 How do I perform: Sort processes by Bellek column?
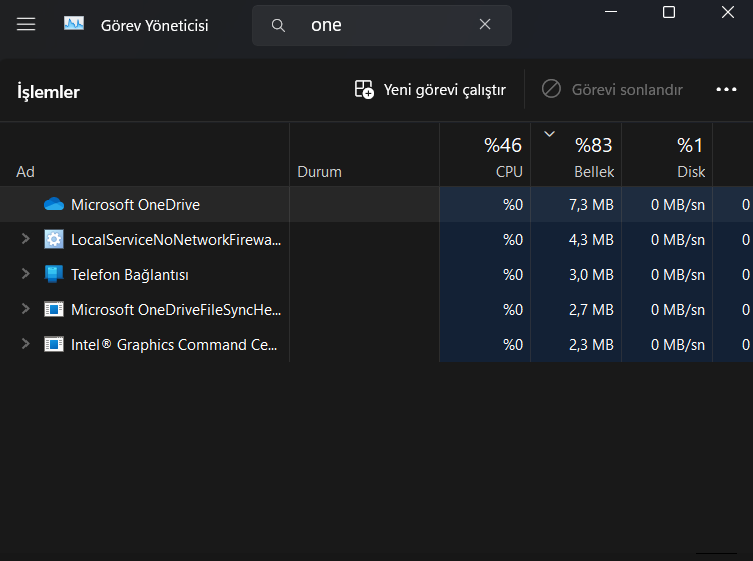click(576, 155)
